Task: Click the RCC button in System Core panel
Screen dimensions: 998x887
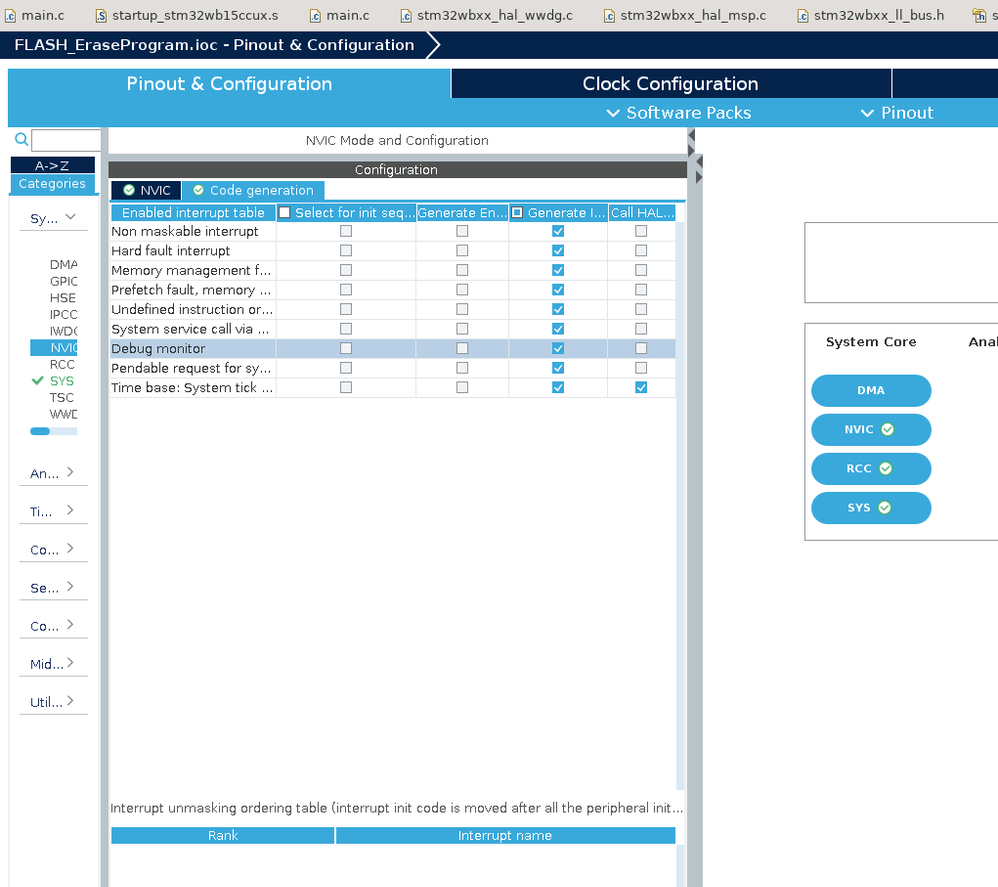Action: (x=871, y=469)
